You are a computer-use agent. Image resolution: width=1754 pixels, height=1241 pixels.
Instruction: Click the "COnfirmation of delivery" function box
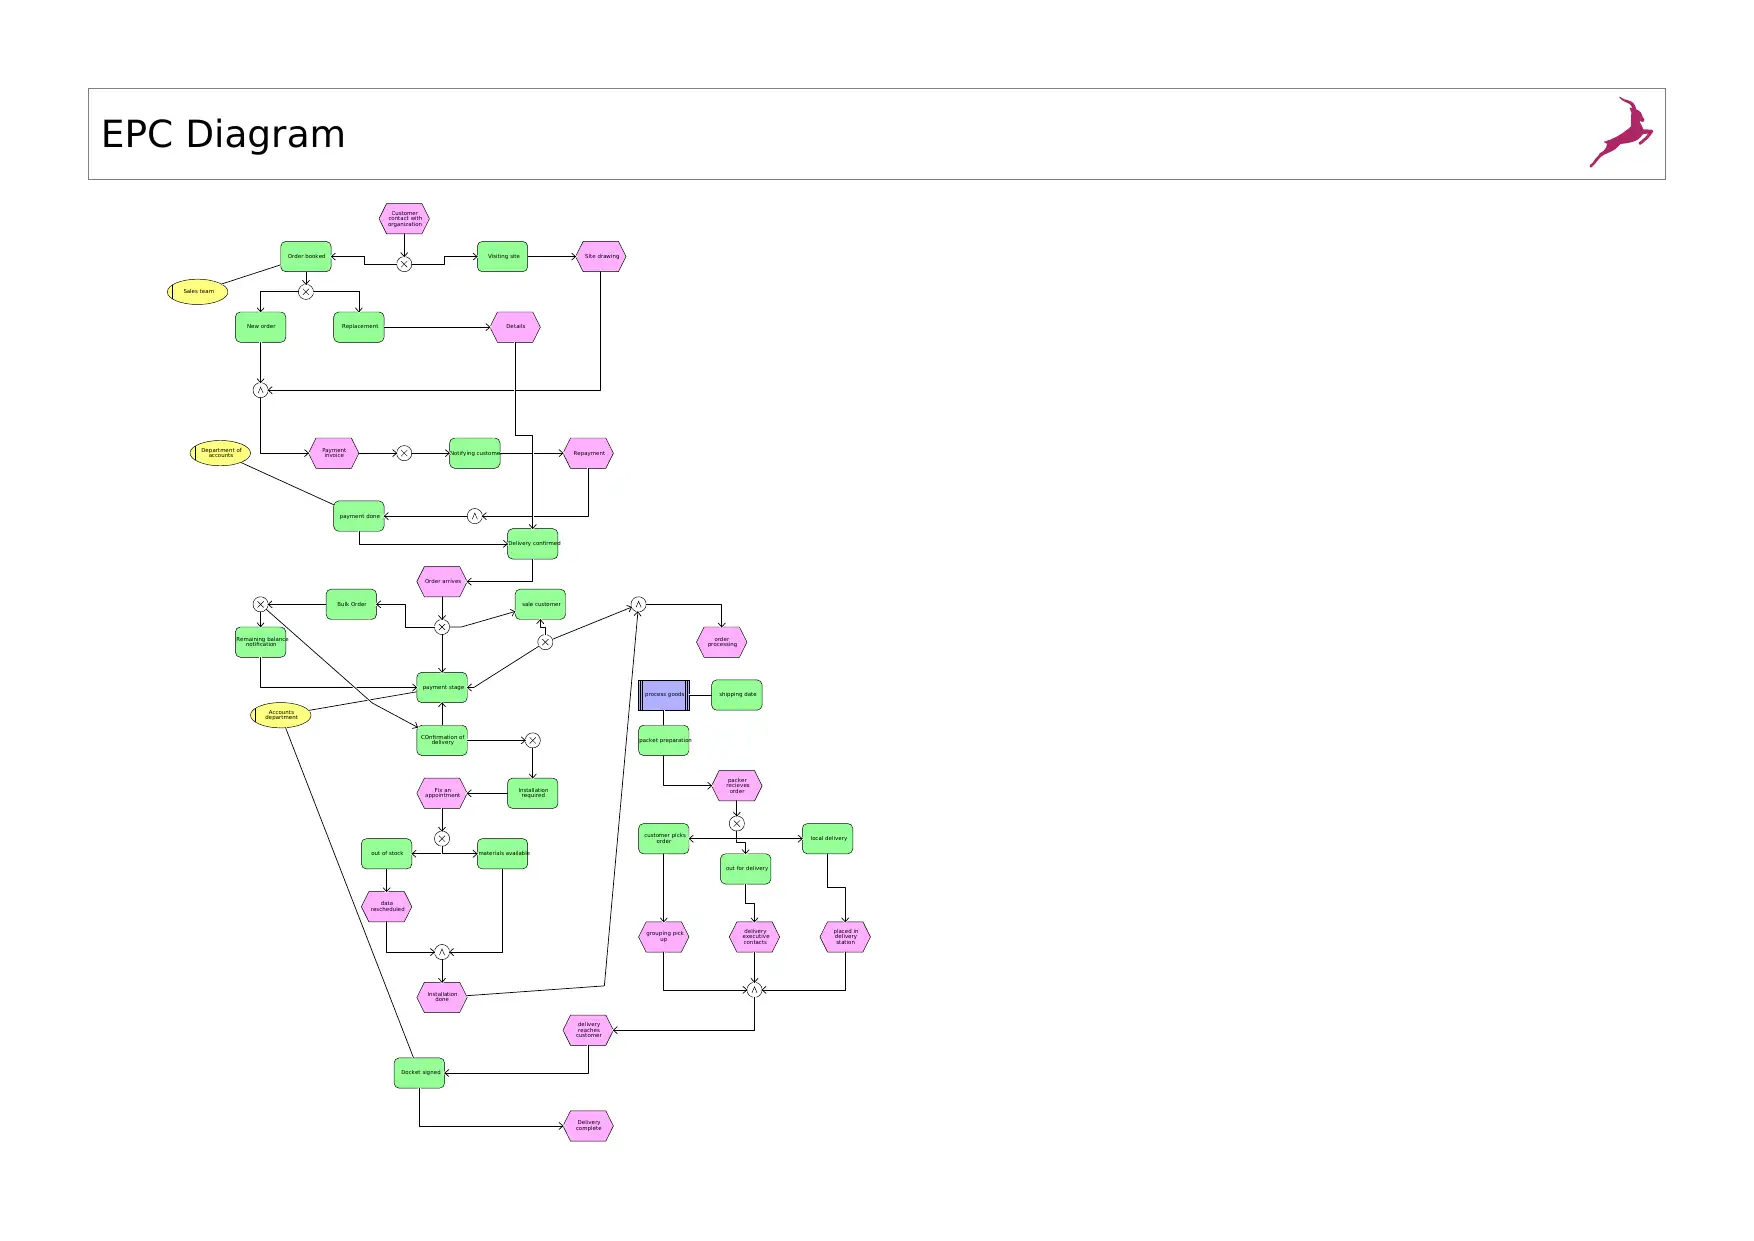pyautogui.click(x=442, y=740)
